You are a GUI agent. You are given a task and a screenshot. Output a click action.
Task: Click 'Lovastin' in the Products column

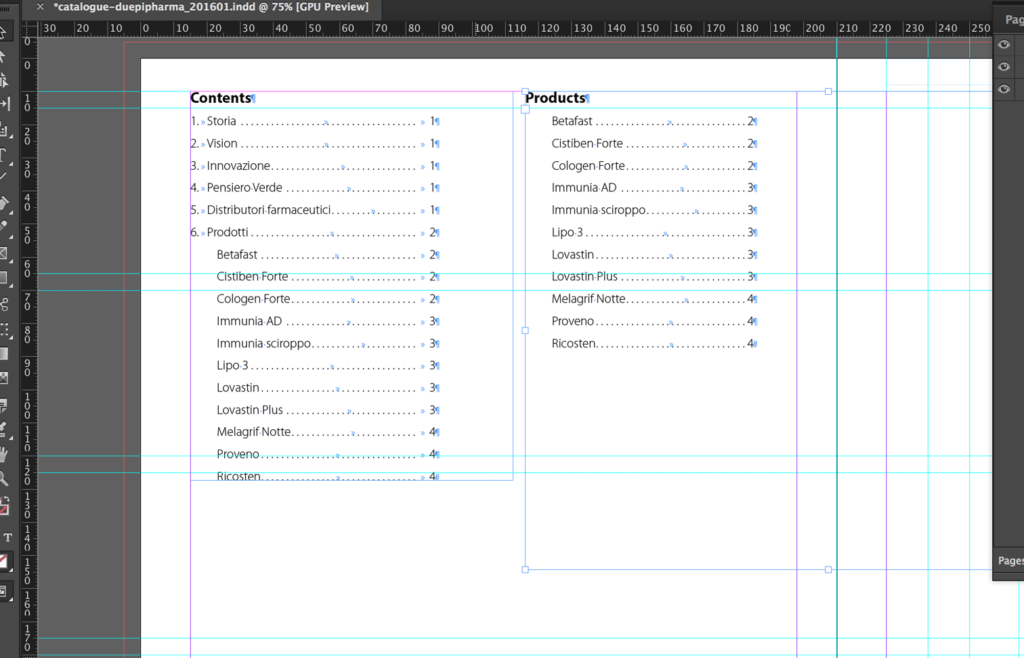coord(573,255)
